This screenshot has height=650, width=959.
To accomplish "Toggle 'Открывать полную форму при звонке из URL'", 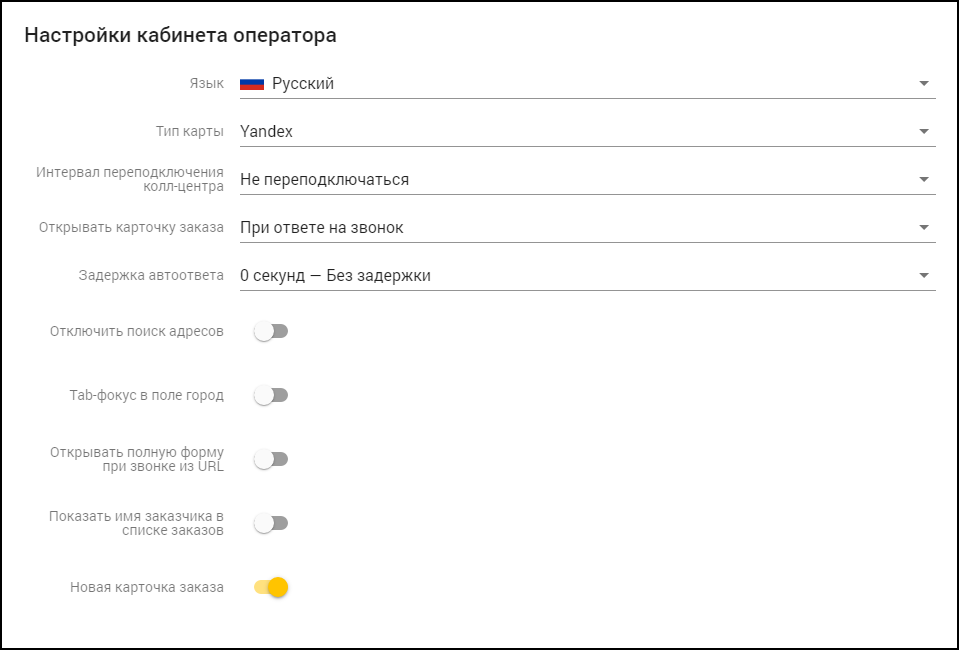I will click(x=271, y=459).
